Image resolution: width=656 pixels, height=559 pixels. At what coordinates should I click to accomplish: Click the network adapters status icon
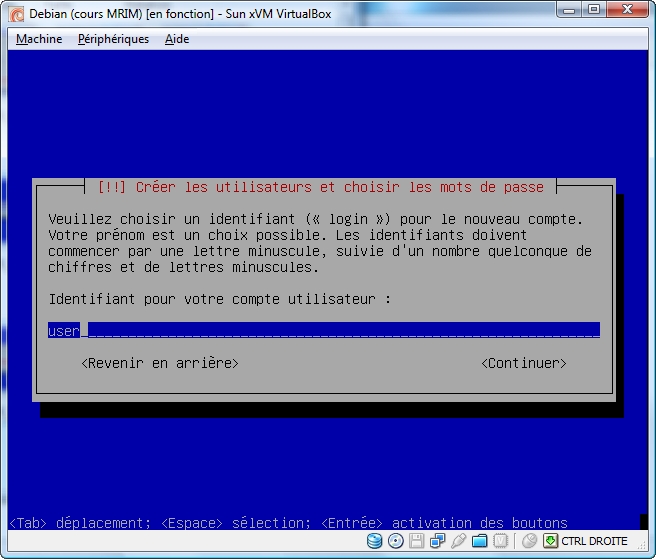[x=438, y=541]
